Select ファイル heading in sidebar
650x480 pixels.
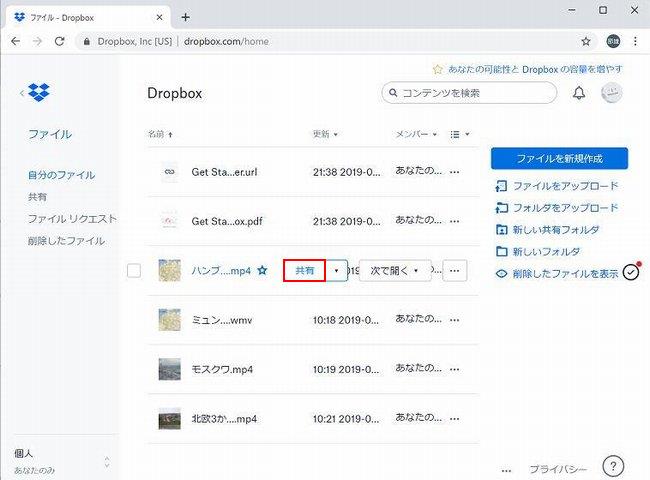click(x=50, y=134)
